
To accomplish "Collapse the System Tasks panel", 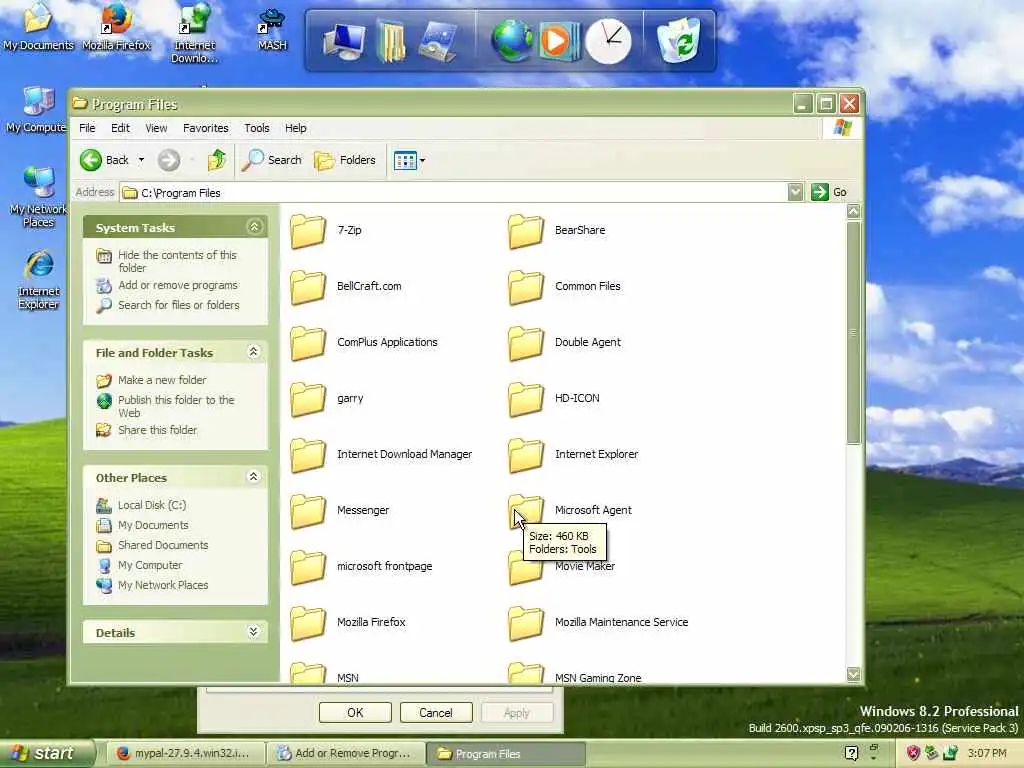I will [254, 227].
